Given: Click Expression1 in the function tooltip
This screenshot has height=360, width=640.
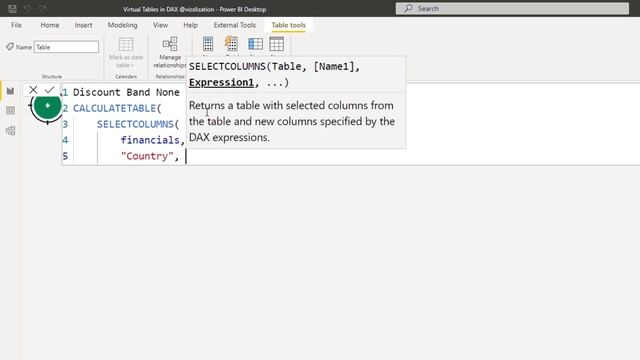Looking at the screenshot, I should pos(221,82).
